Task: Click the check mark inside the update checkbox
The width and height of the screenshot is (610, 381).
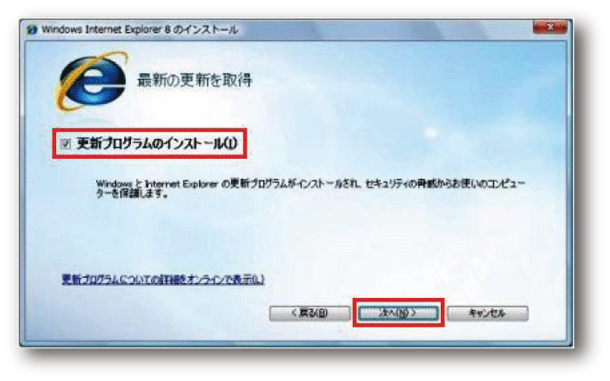Action: point(65,144)
